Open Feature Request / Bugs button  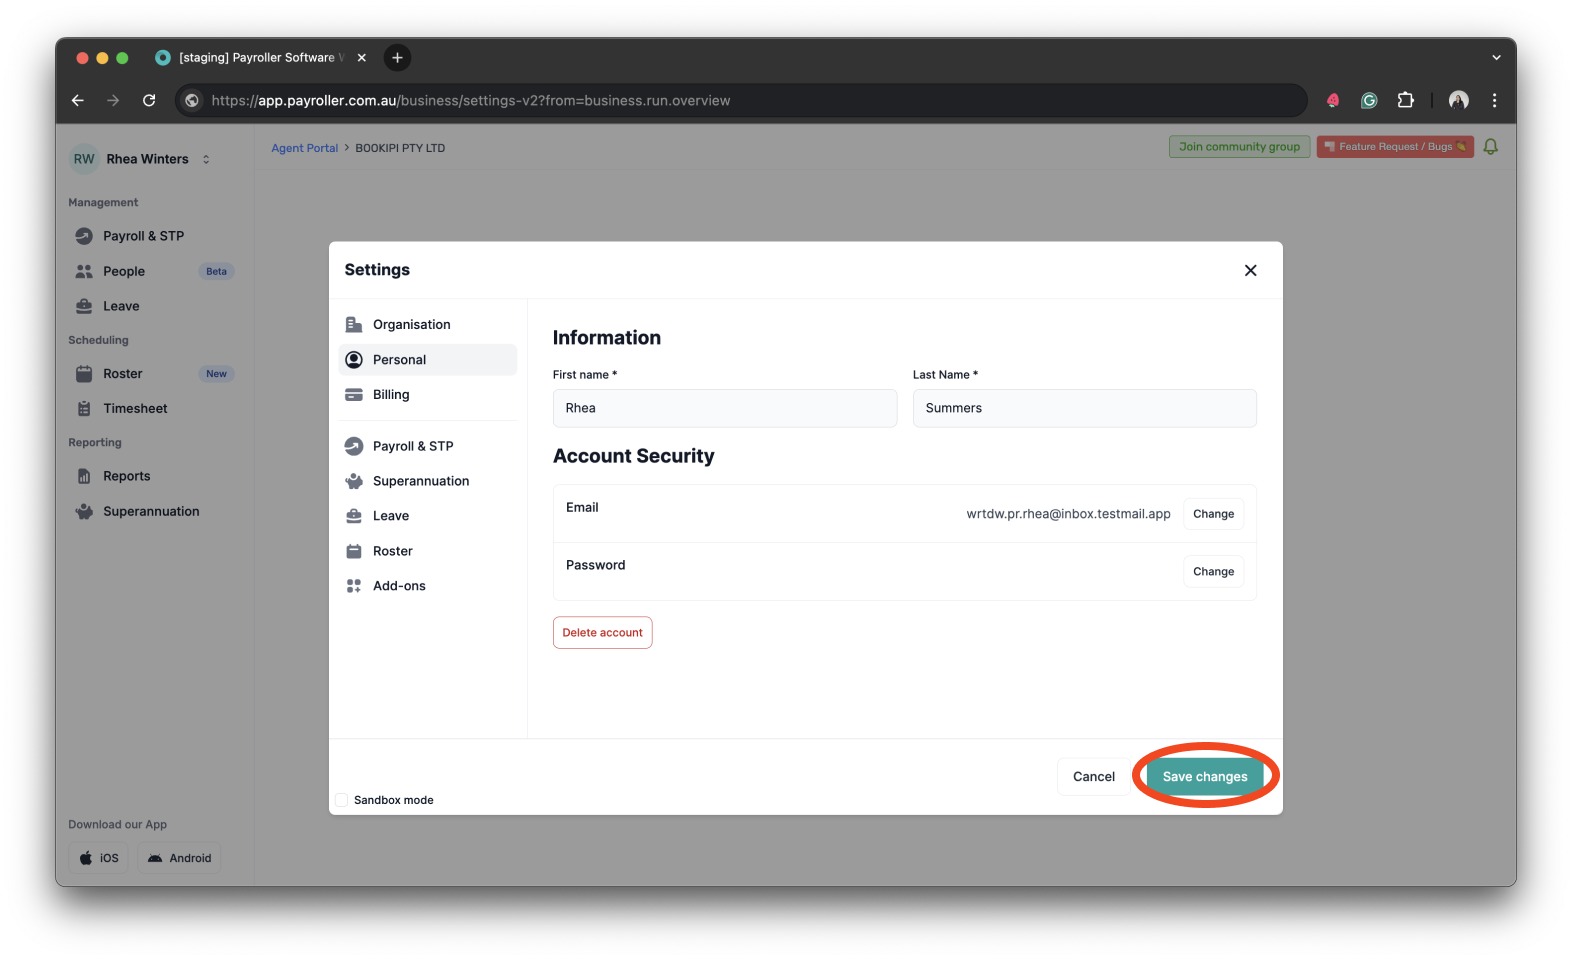[1395, 147]
